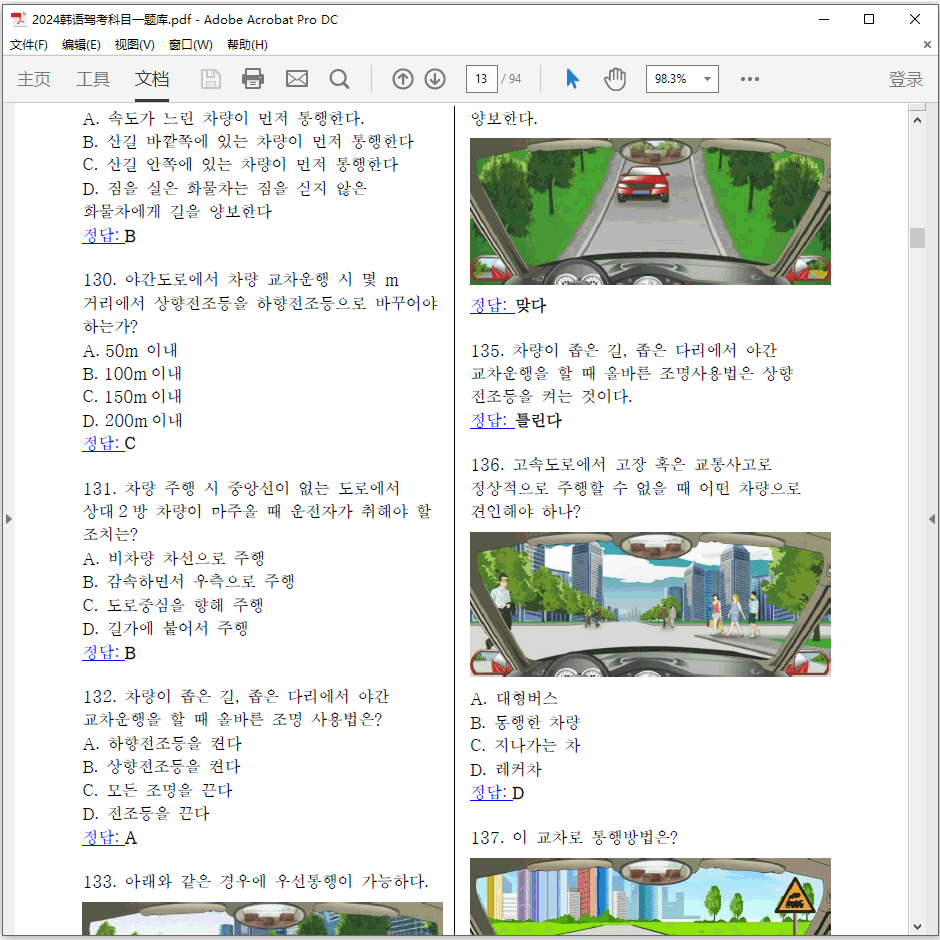This screenshot has height=940, width=940.
Task: Activate the Hand pan tool
Action: tap(614, 79)
